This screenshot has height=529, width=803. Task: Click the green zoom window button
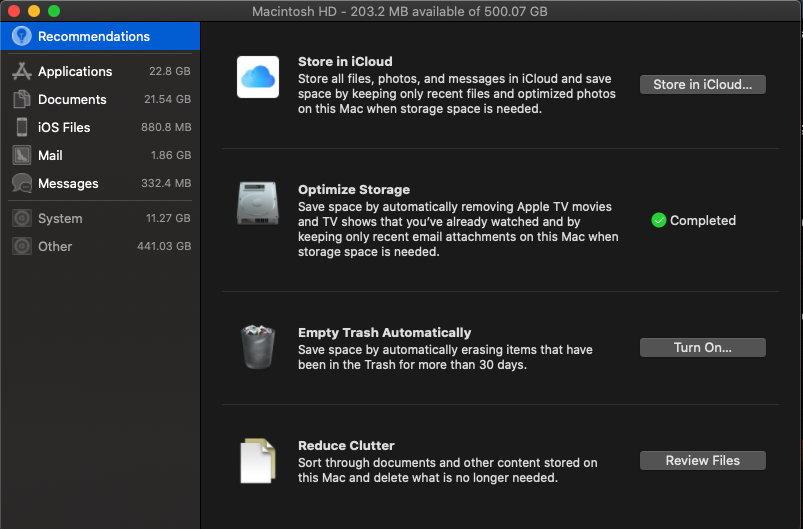pos(54,11)
